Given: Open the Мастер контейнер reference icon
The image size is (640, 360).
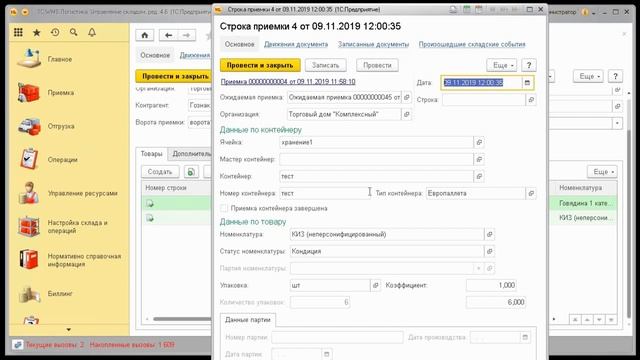Looking at the screenshot, I should coord(479,159).
